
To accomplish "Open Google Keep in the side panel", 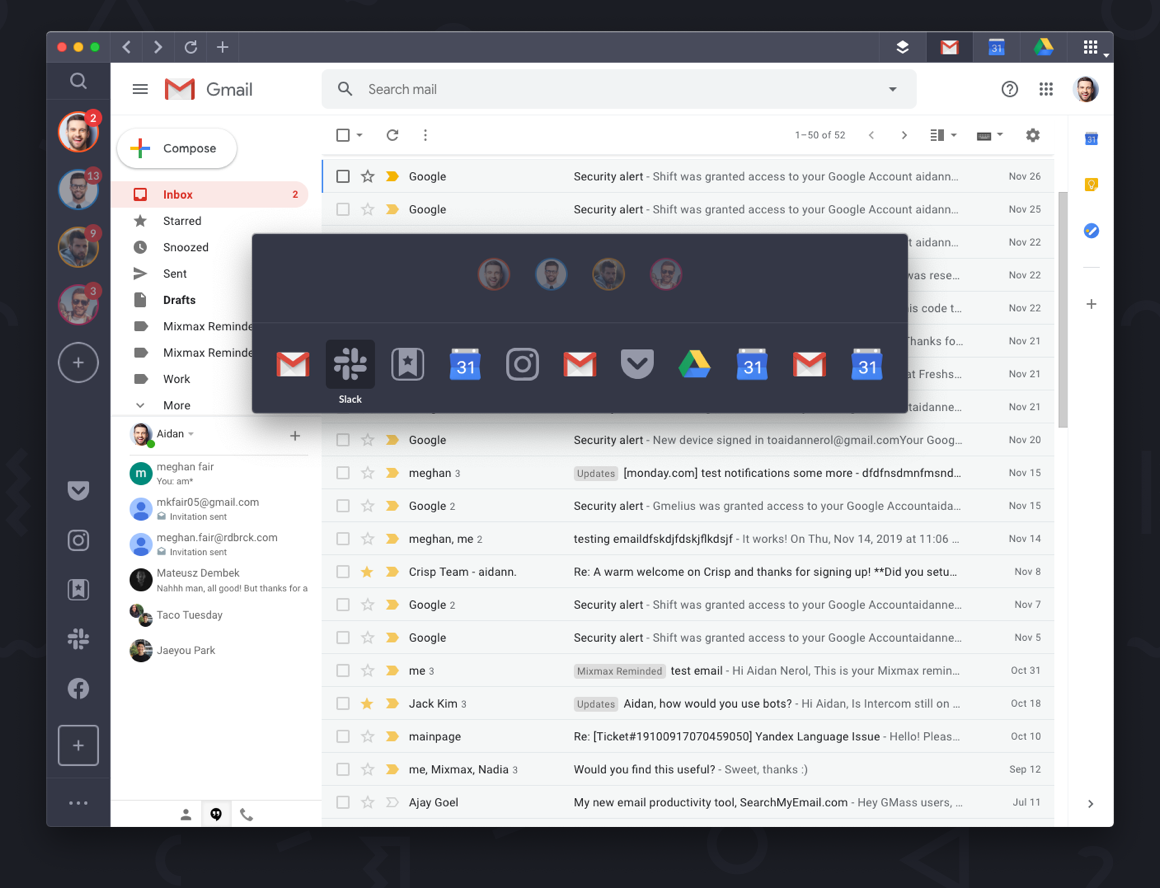I will [x=1091, y=184].
